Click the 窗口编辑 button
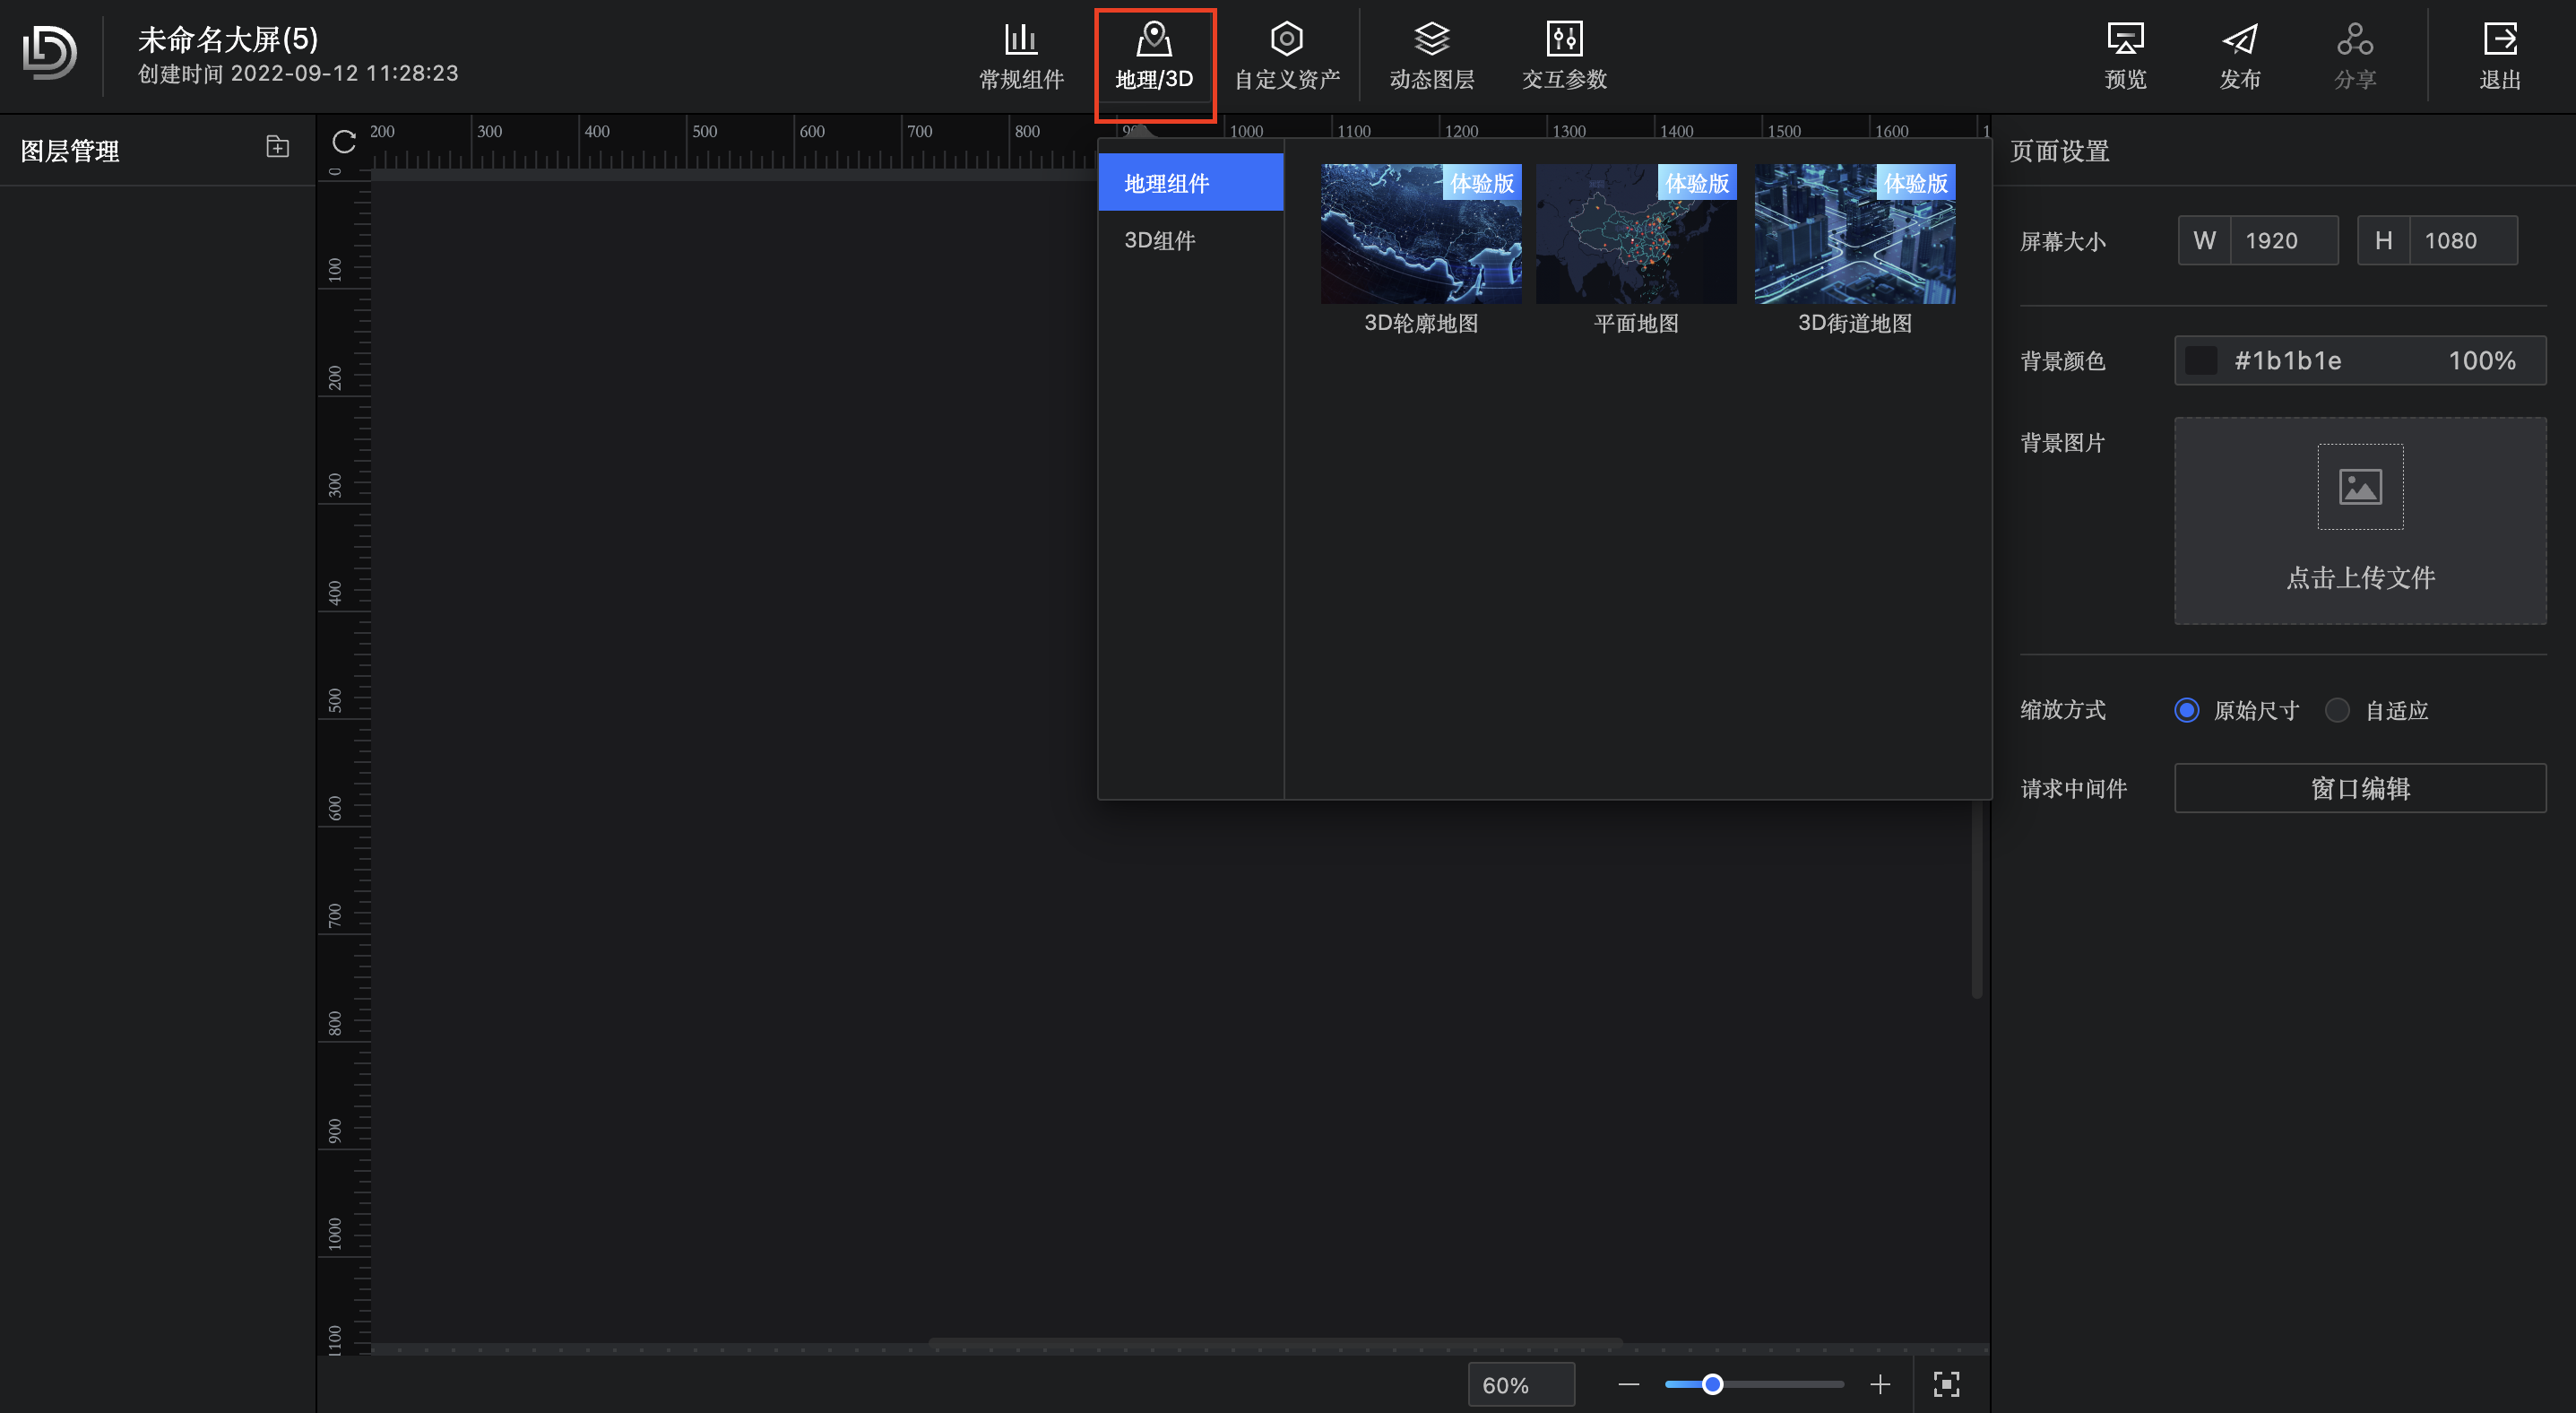Viewport: 2576px width, 1413px height. tap(2359, 788)
